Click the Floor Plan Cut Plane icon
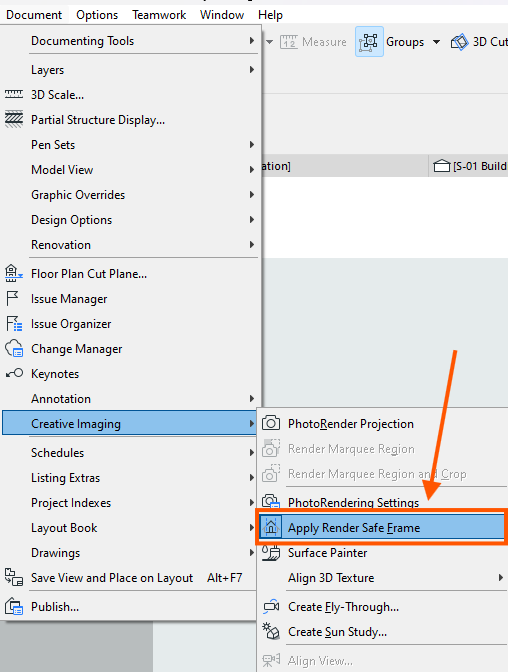This screenshot has height=672, width=508. 13,273
